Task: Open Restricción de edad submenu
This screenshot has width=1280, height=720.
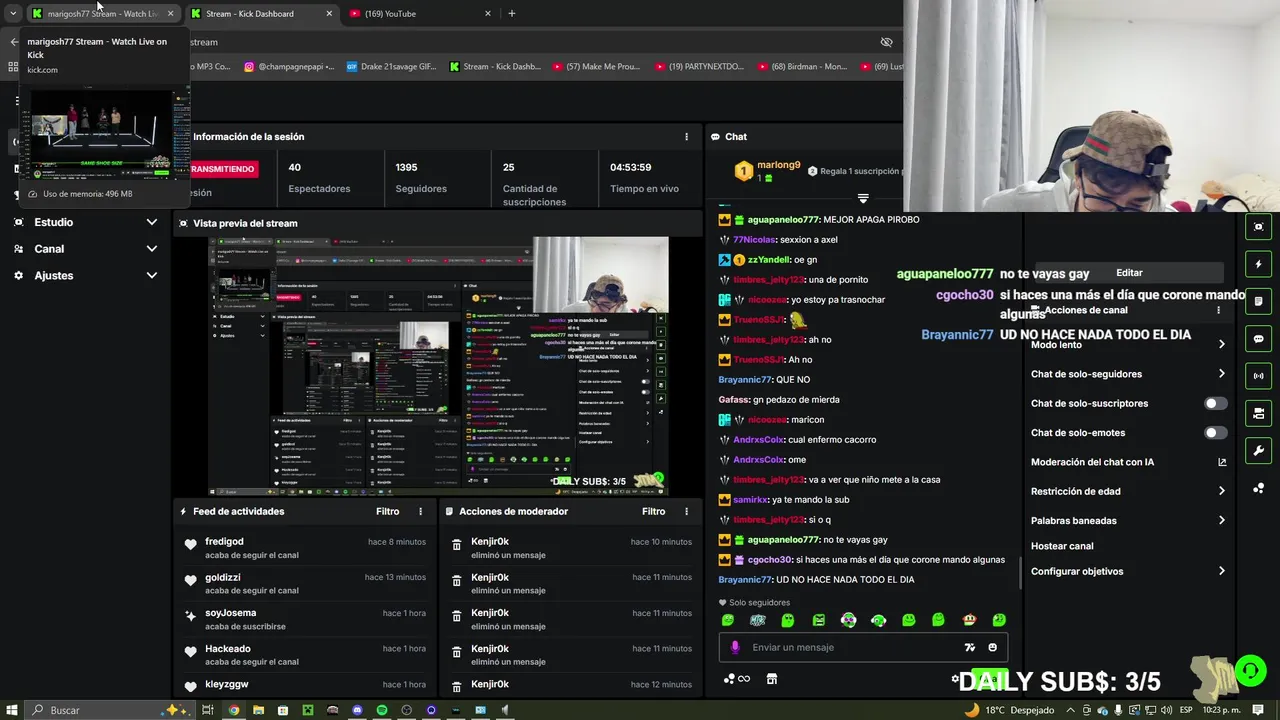Action: [x=1221, y=491]
